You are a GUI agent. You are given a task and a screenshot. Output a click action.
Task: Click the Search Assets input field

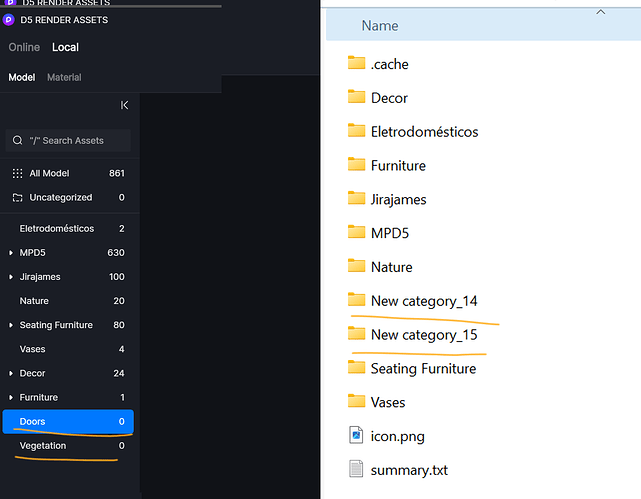pyautogui.click(x=68, y=141)
